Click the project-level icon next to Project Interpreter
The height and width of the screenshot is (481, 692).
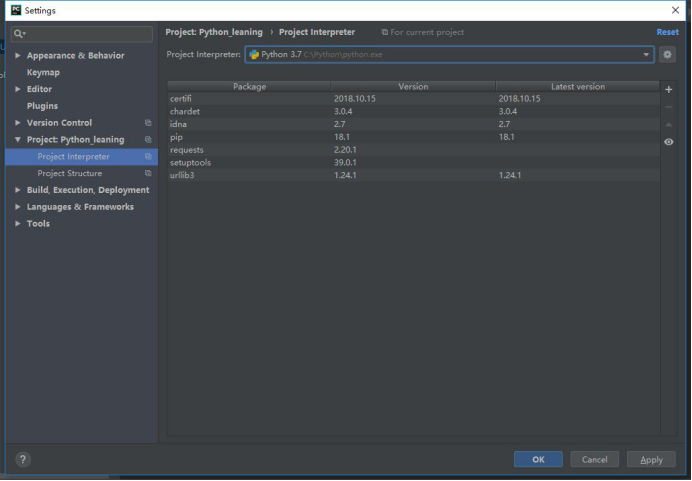click(x=148, y=156)
